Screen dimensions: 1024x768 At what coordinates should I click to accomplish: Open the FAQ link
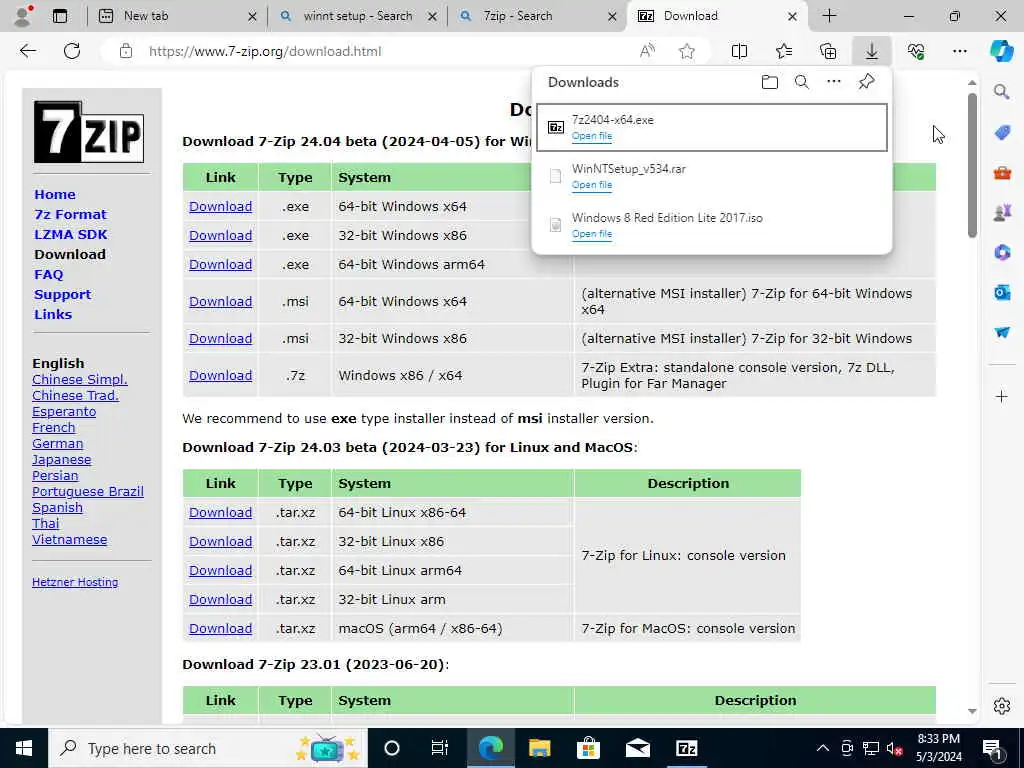[x=49, y=274]
